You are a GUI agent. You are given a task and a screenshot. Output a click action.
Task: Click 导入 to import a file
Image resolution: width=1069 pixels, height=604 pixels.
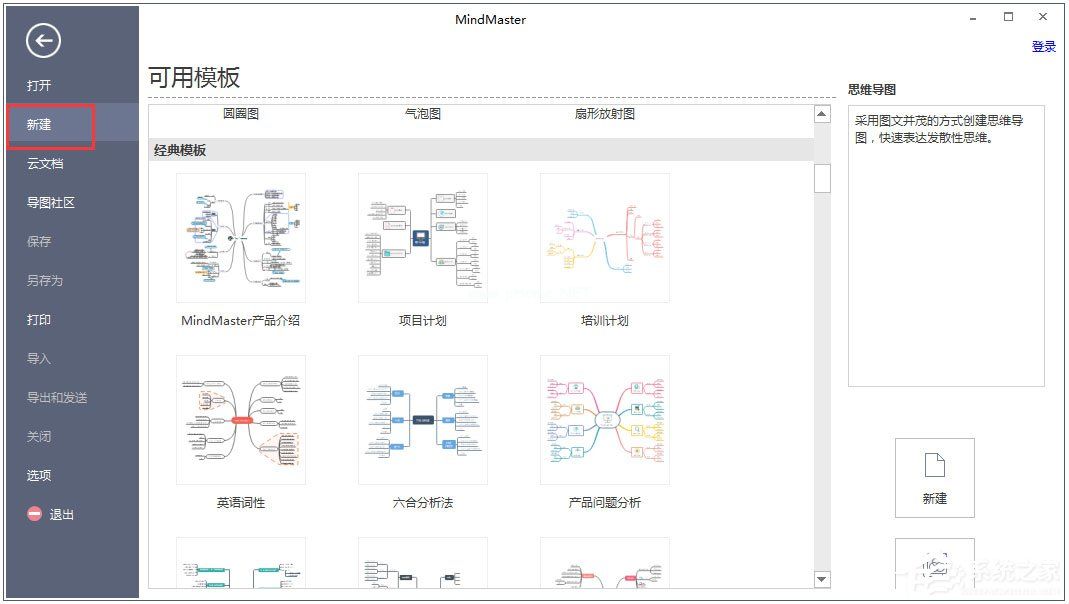pyautogui.click(x=37, y=358)
